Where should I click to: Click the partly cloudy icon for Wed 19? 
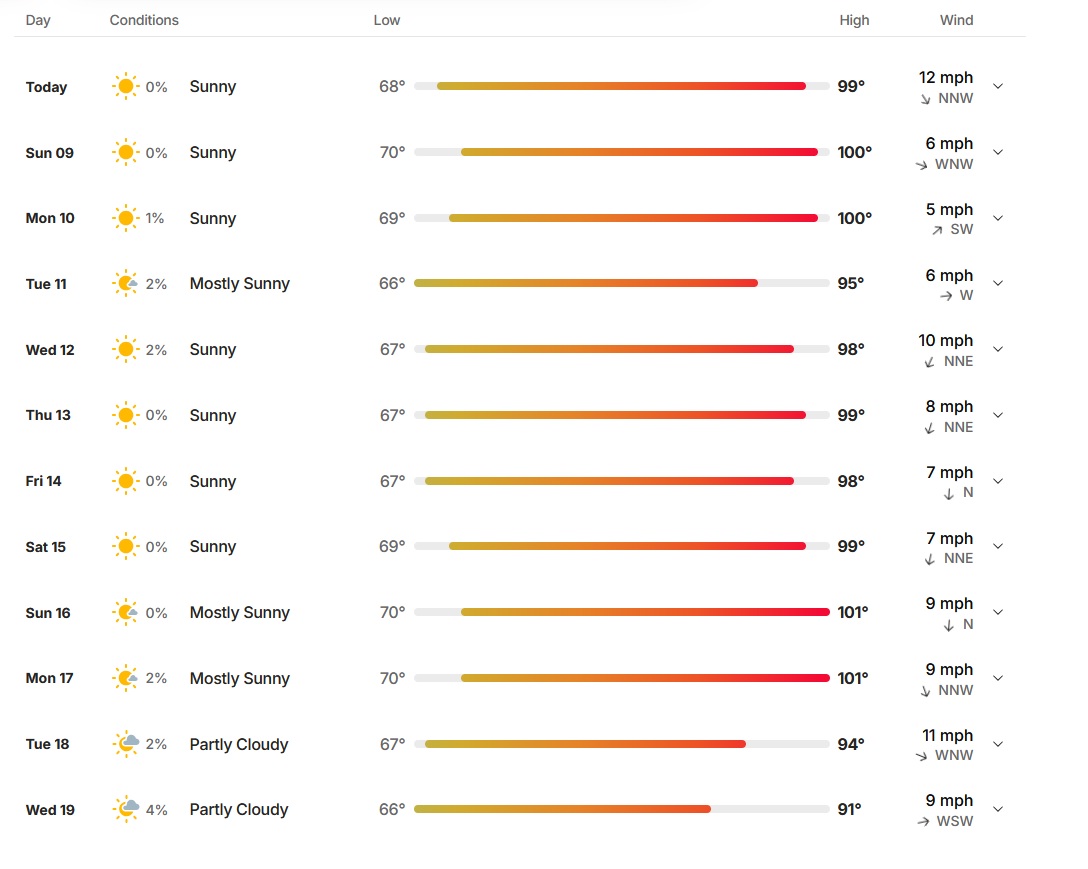[x=126, y=809]
